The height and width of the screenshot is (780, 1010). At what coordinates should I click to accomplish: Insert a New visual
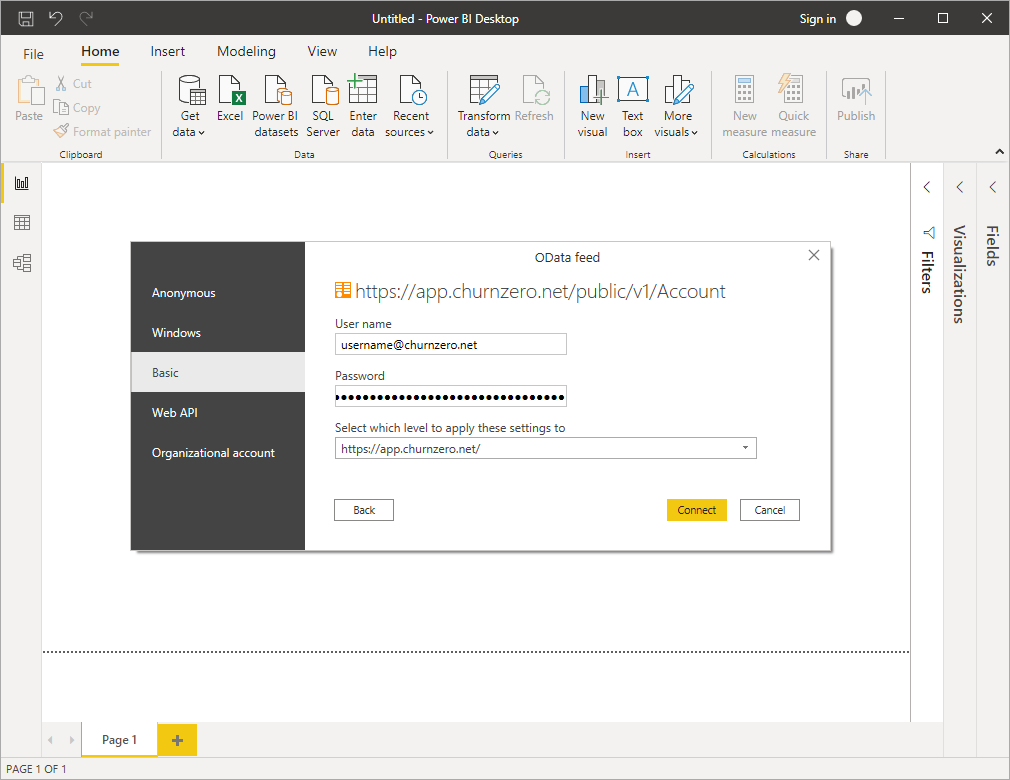593,106
